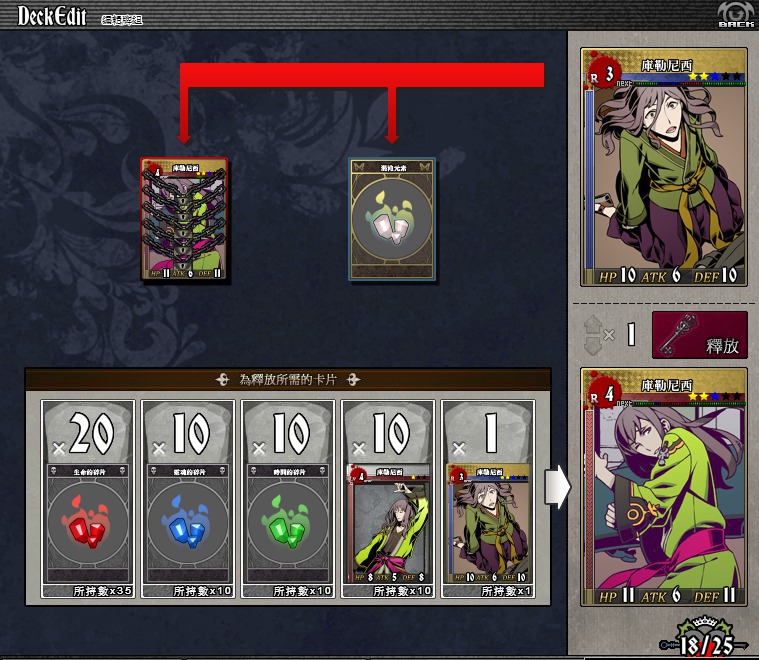The width and height of the screenshot is (759, 660).
Task: Click the 釋放 release key button
Action: (699, 335)
